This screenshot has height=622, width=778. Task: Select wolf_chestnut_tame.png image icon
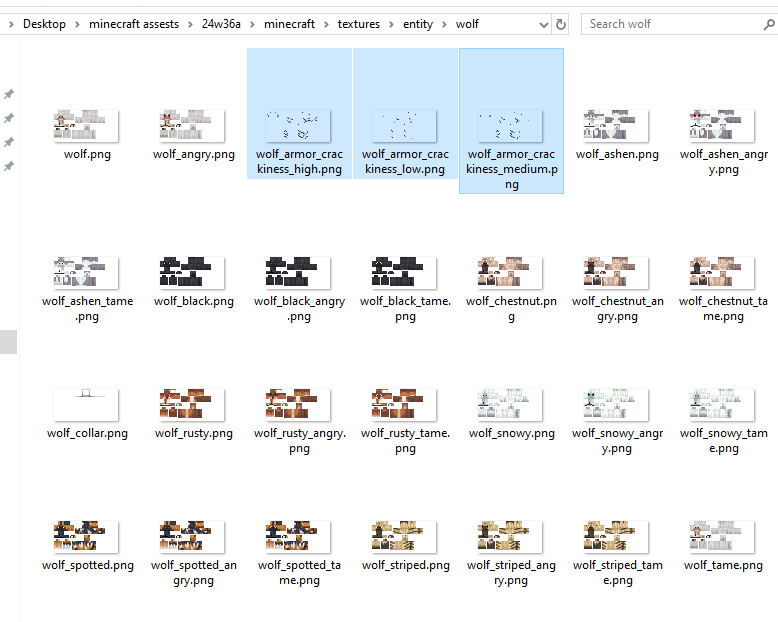722,272
